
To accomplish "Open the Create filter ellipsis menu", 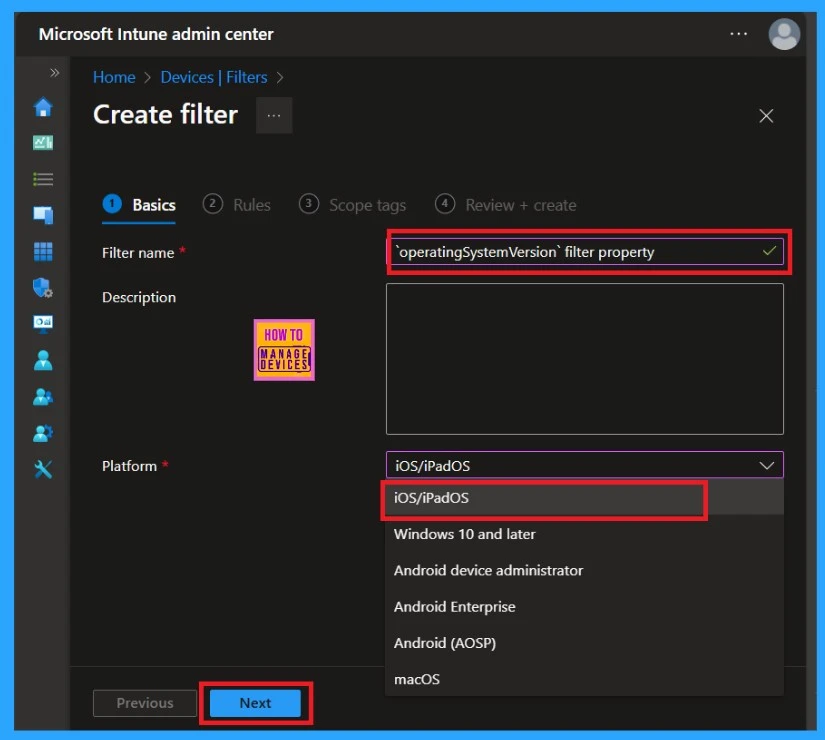I will tap(274, 115).
